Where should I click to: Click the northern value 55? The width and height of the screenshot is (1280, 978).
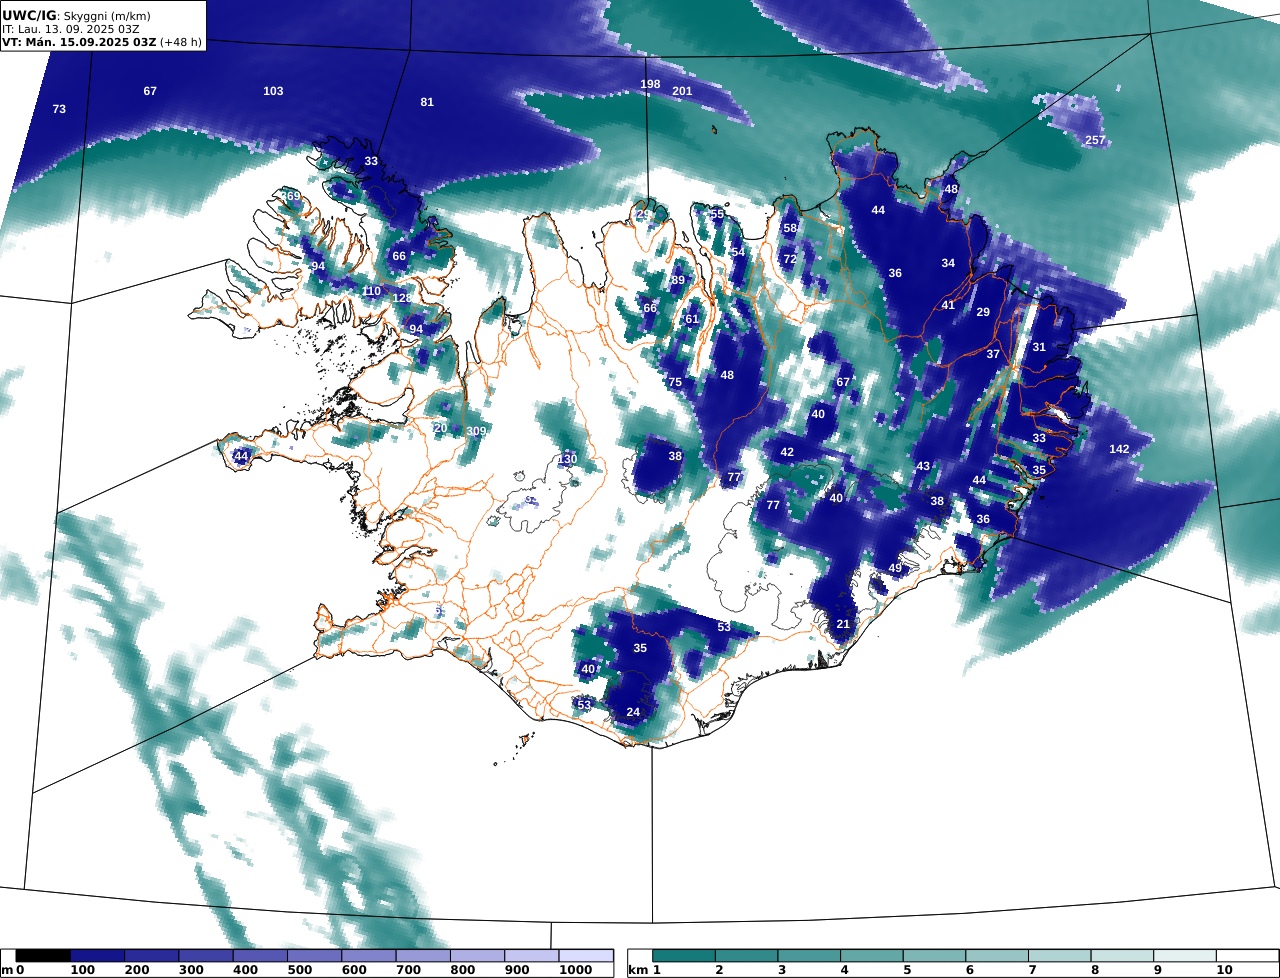click(x=717, y=214)
